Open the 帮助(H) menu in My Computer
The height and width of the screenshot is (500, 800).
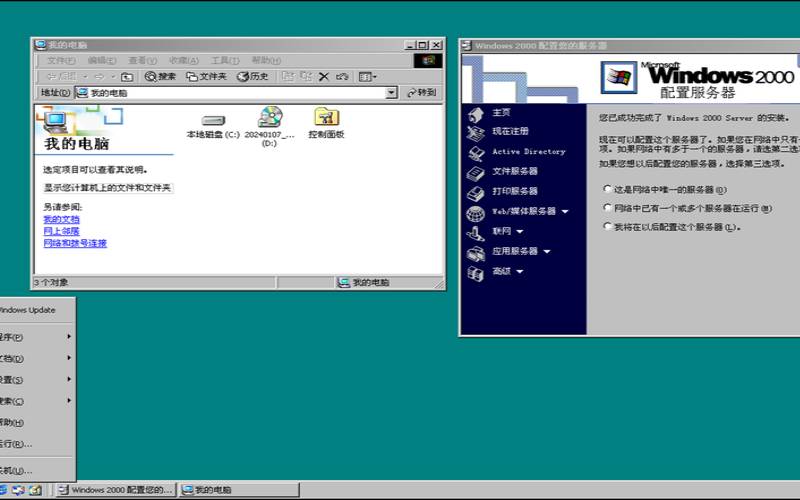(266, 60)
